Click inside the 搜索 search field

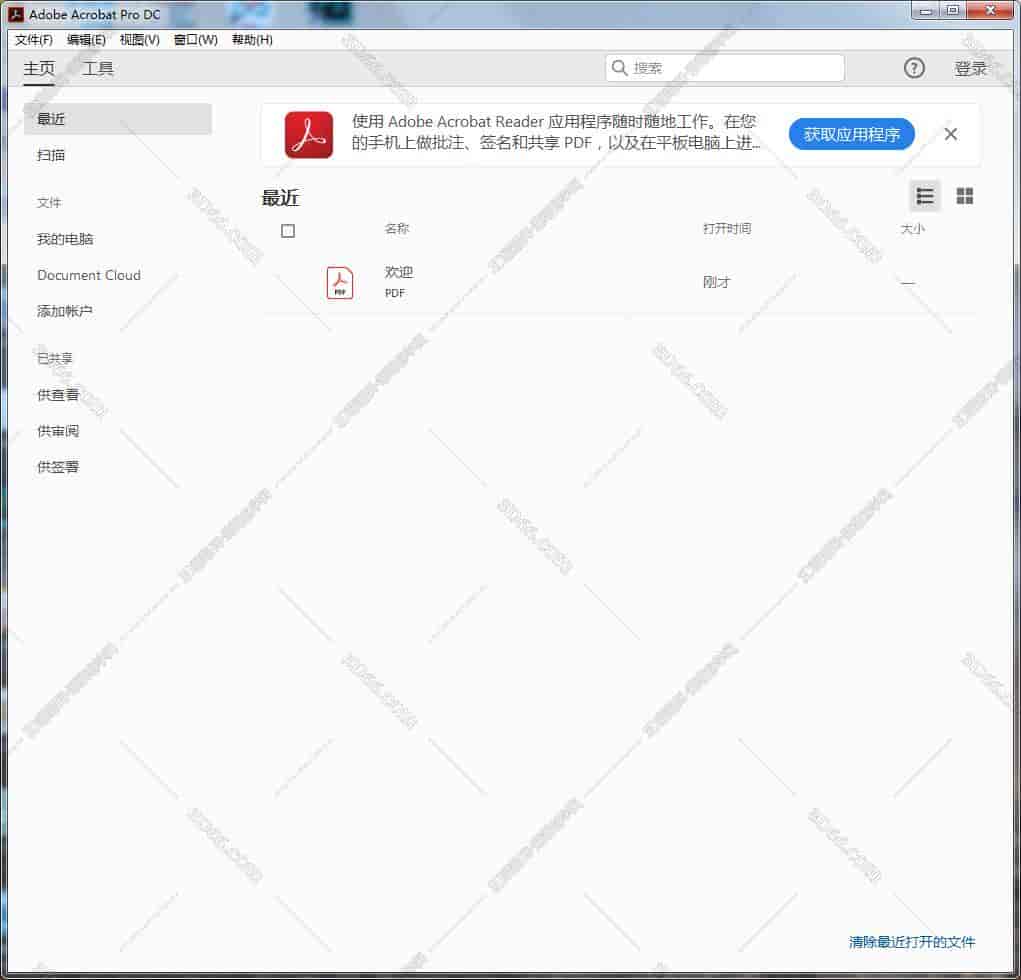pos(725,68)
